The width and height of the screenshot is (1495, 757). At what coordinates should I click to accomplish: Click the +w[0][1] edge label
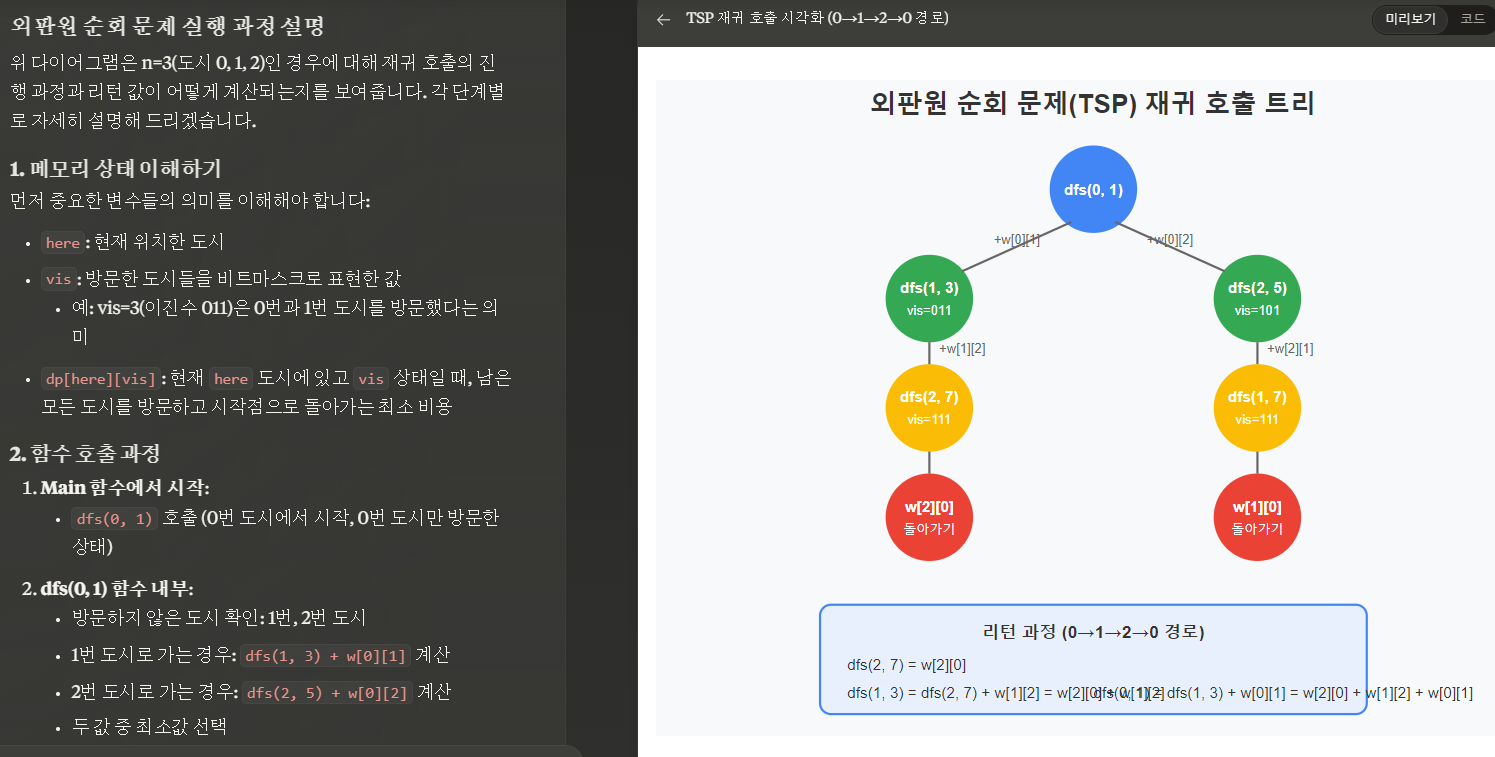point(1016,240)
